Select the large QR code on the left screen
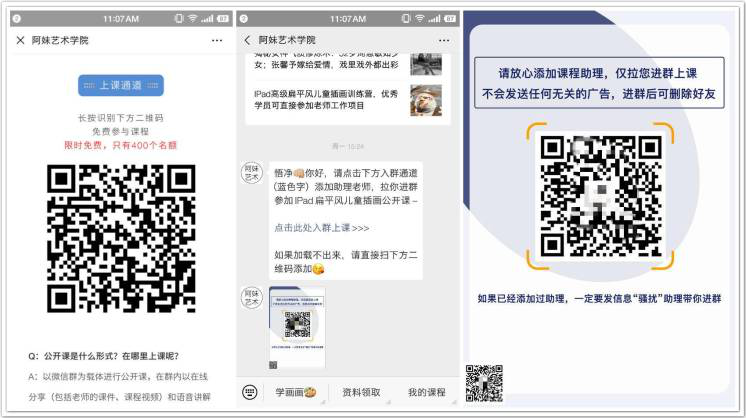 point(121,239)
